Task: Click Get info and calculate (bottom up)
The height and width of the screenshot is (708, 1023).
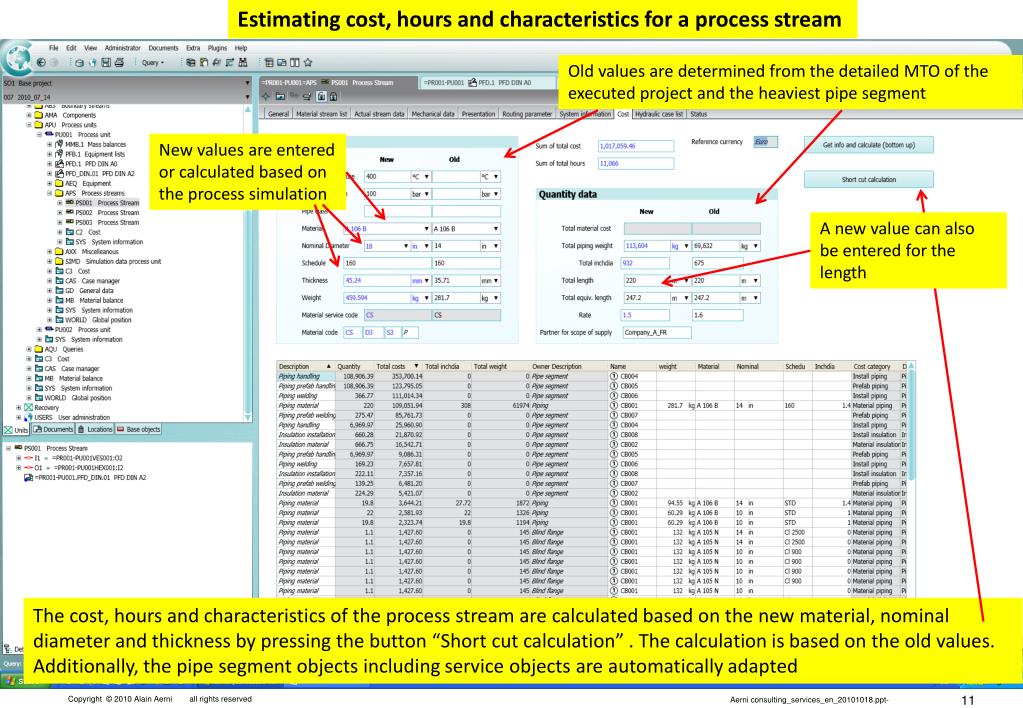Action: click(x=868, y=145)
